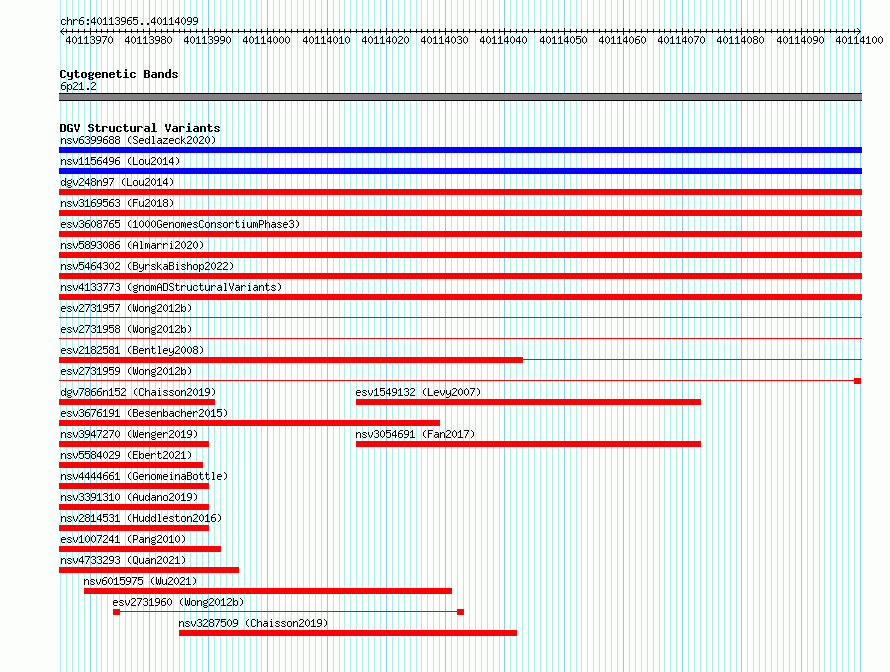
Task: Click the nsv6399688 blue variant bar
Action: click(460, 150)
